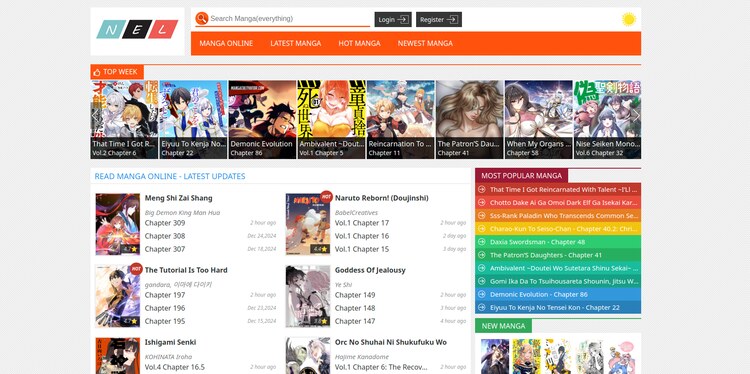Click the NEL site logo

coord(137,29)
